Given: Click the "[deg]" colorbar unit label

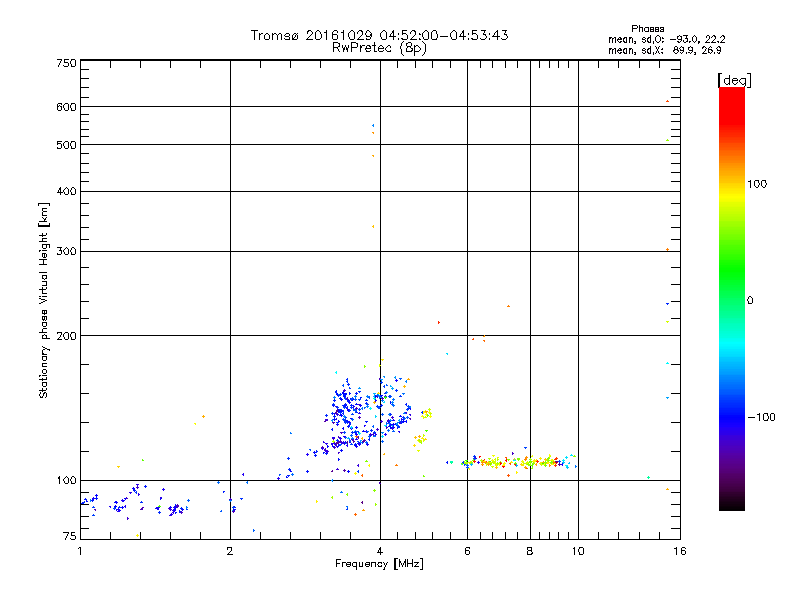Looking at the screenshot, I should click(734, 81).
